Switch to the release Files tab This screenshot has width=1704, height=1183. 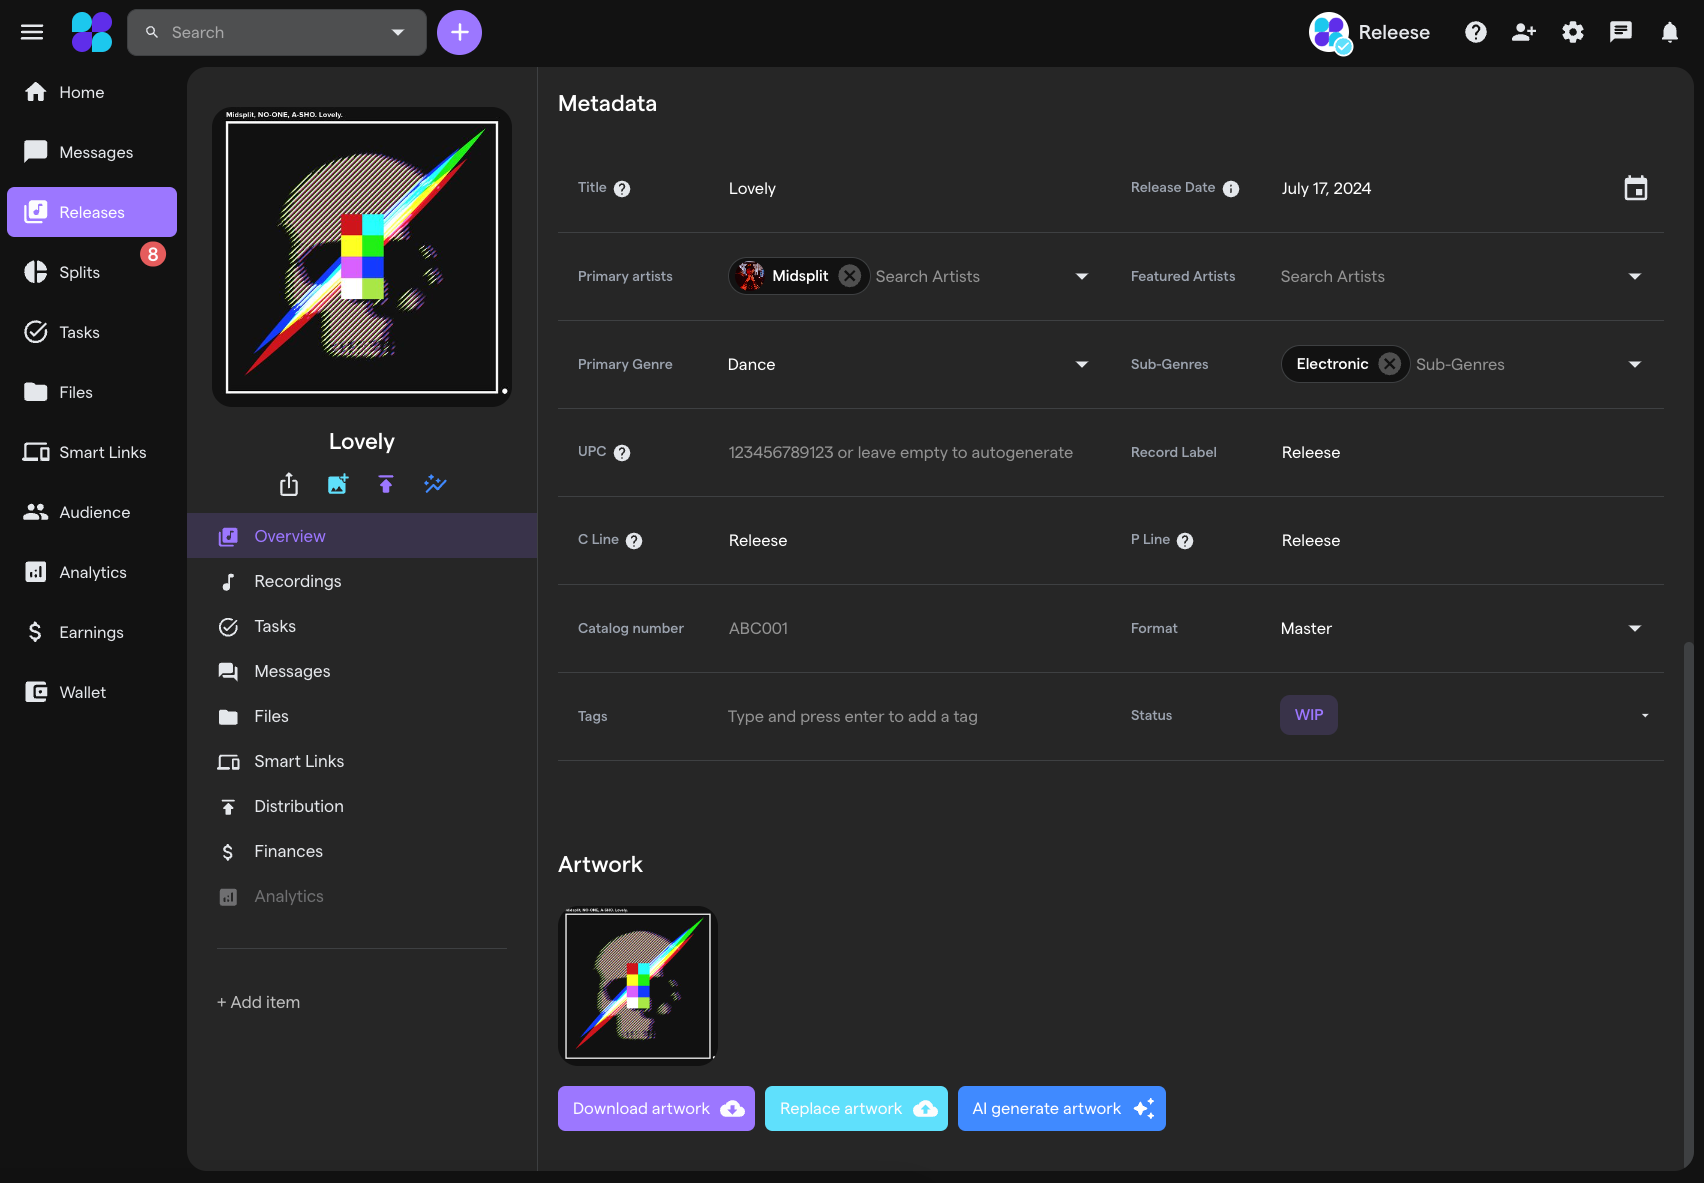pyautogui.click(x=362, y=716)
